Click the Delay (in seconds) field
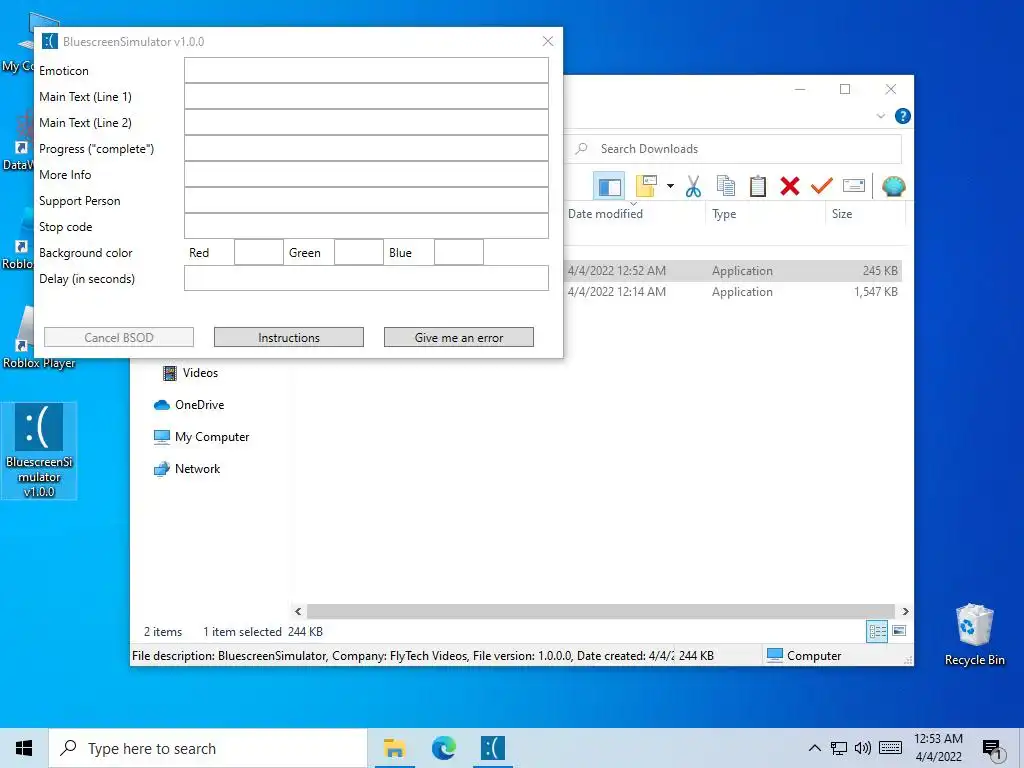The image size is (1024, 768). point(366,278)
